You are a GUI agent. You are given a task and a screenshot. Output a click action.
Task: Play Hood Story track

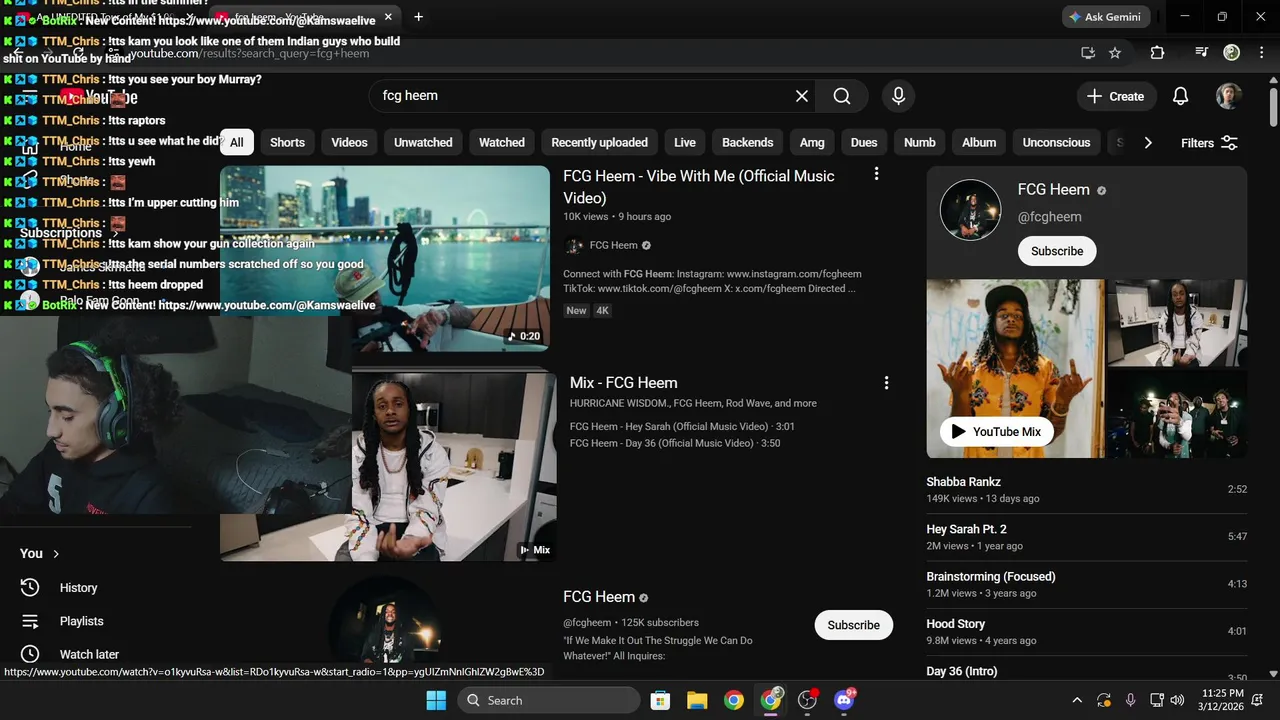1086,631
